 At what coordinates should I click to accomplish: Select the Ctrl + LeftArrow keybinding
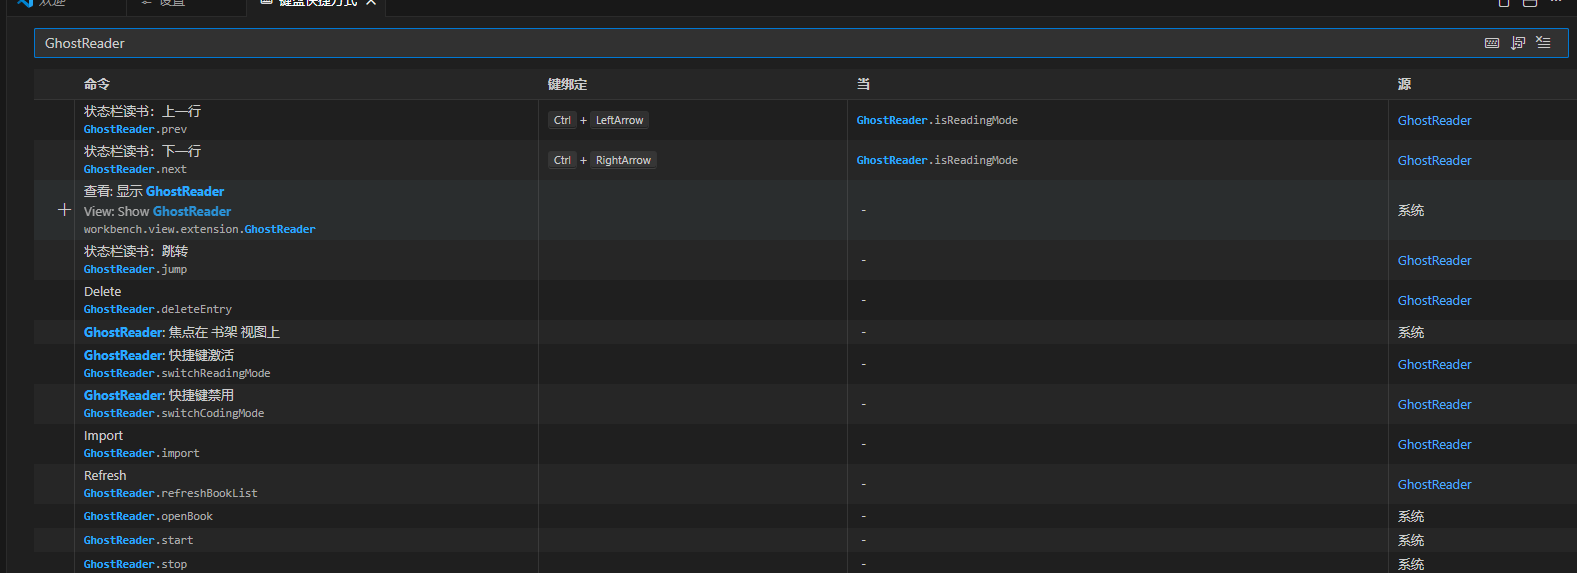click(599, 120)
